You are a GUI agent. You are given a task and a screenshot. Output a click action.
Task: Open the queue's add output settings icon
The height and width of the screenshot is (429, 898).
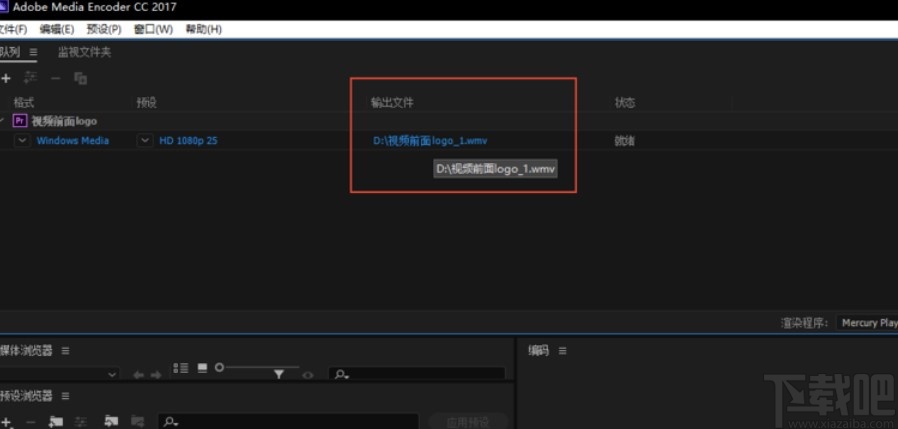coord(30,78)
